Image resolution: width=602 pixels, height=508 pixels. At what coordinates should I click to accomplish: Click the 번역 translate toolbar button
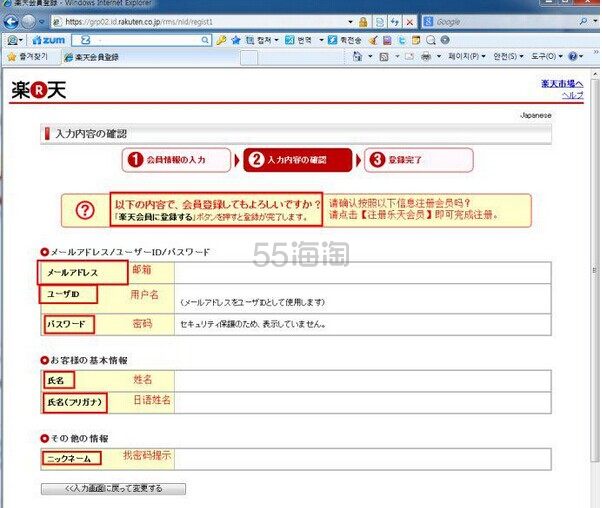(298, 40)
